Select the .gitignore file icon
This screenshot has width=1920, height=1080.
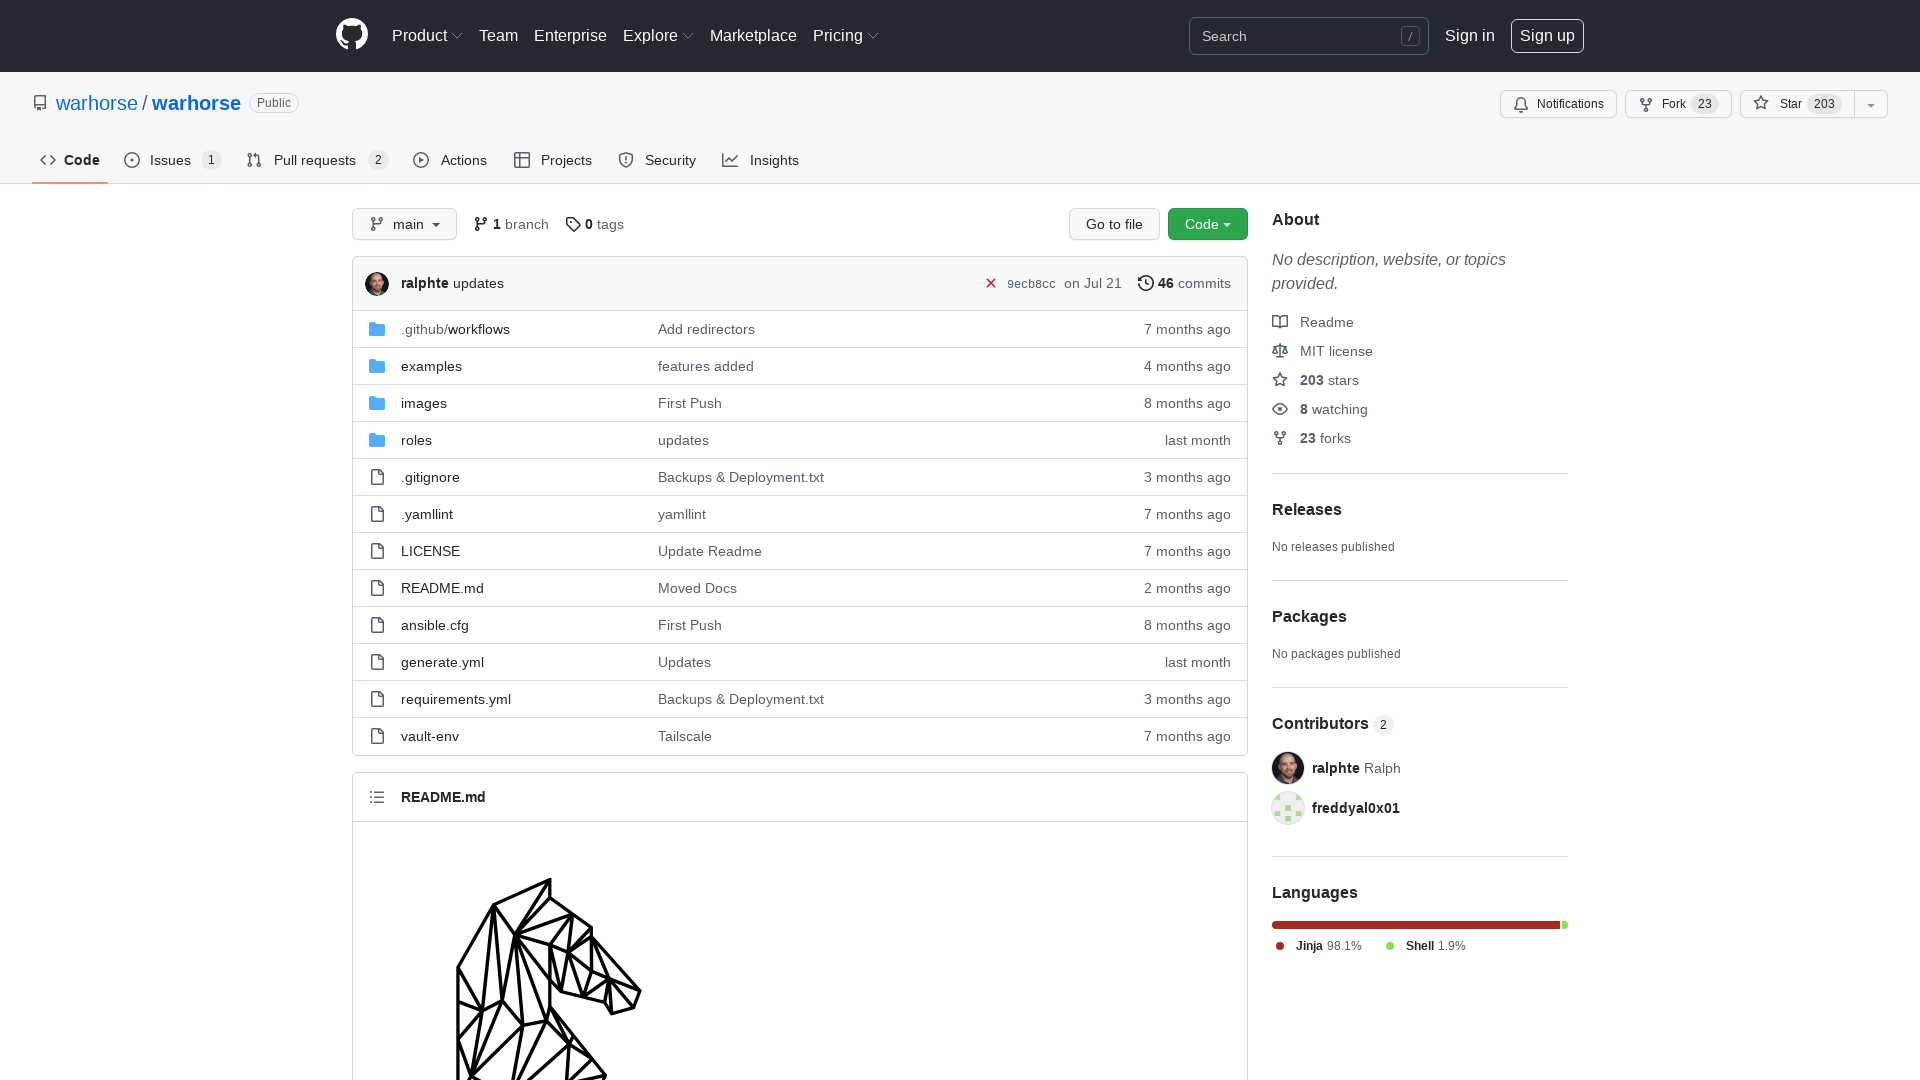pos(377,477)
